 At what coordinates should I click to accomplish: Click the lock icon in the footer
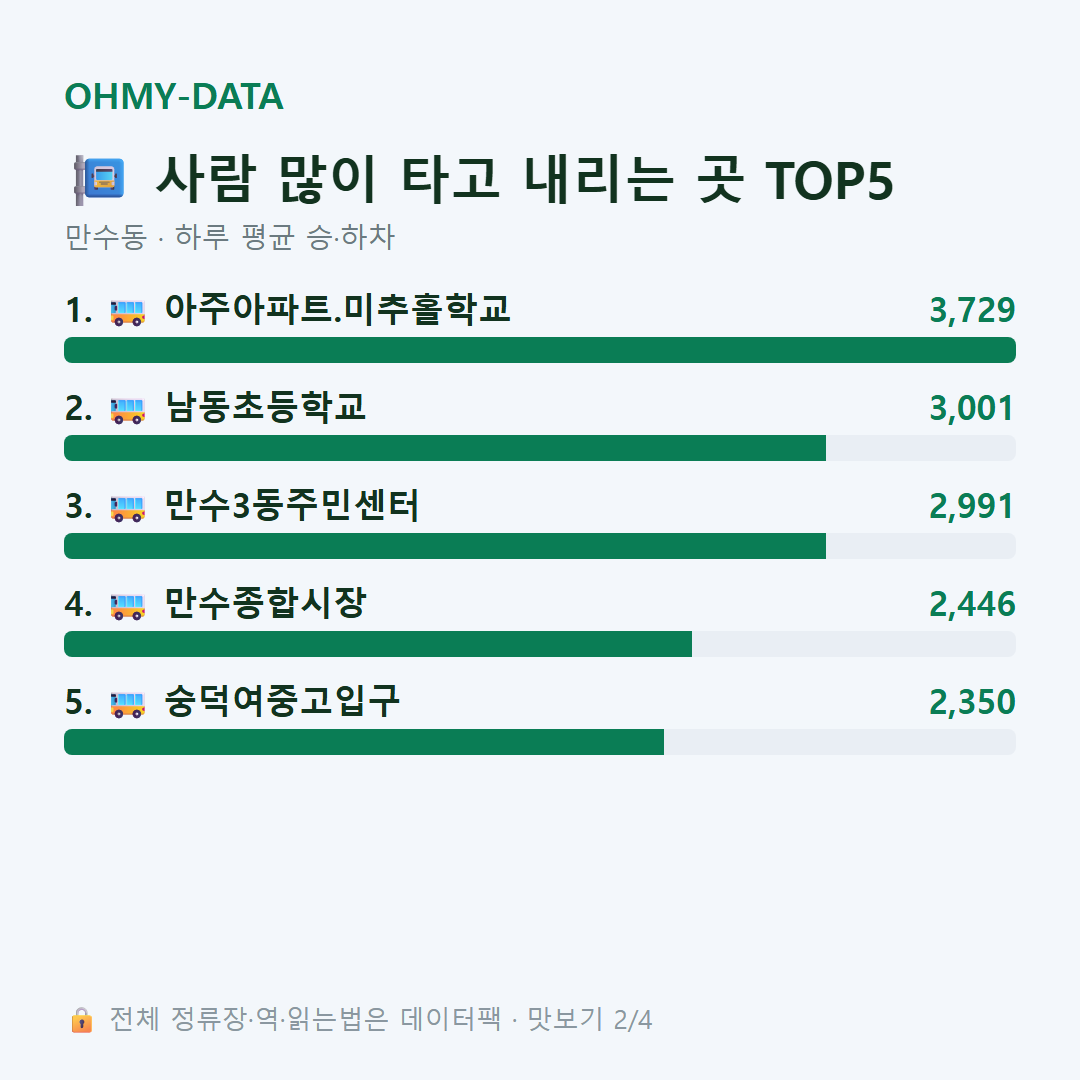(x=81, y=1019)
